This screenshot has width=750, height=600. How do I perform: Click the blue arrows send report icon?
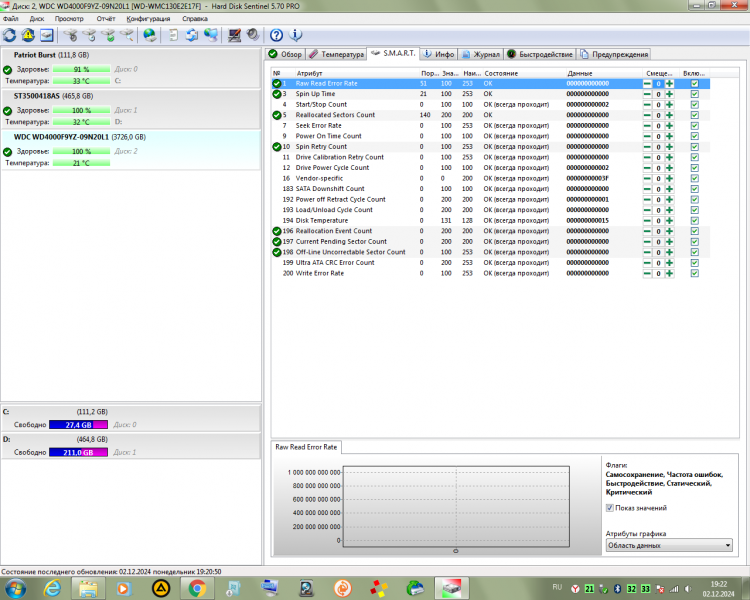pyautogui.click(x=192, y=35)
